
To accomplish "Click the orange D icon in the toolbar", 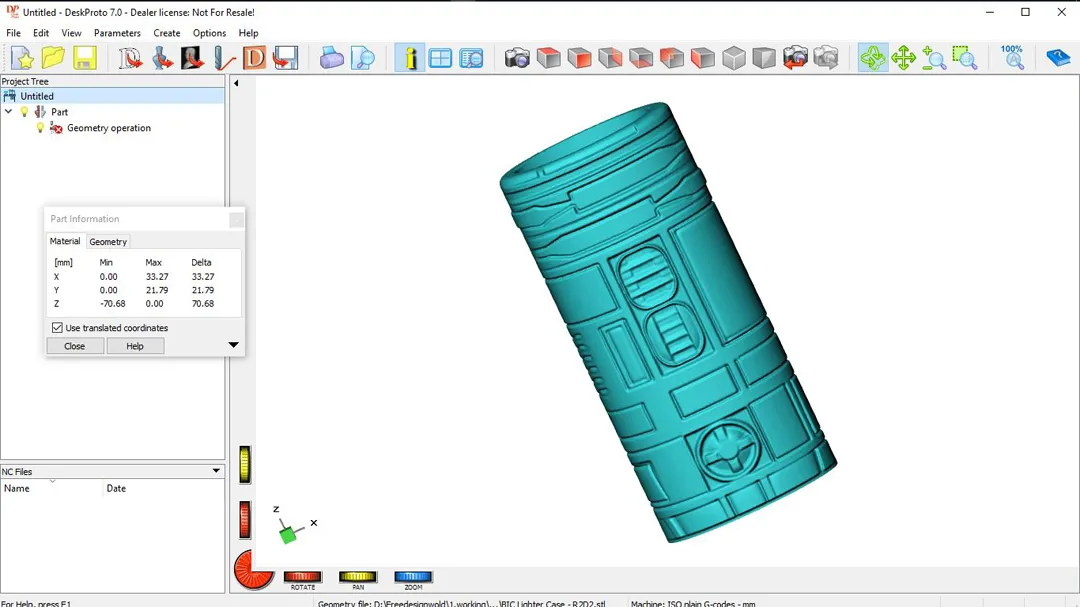I will click(x=254, y=58).
